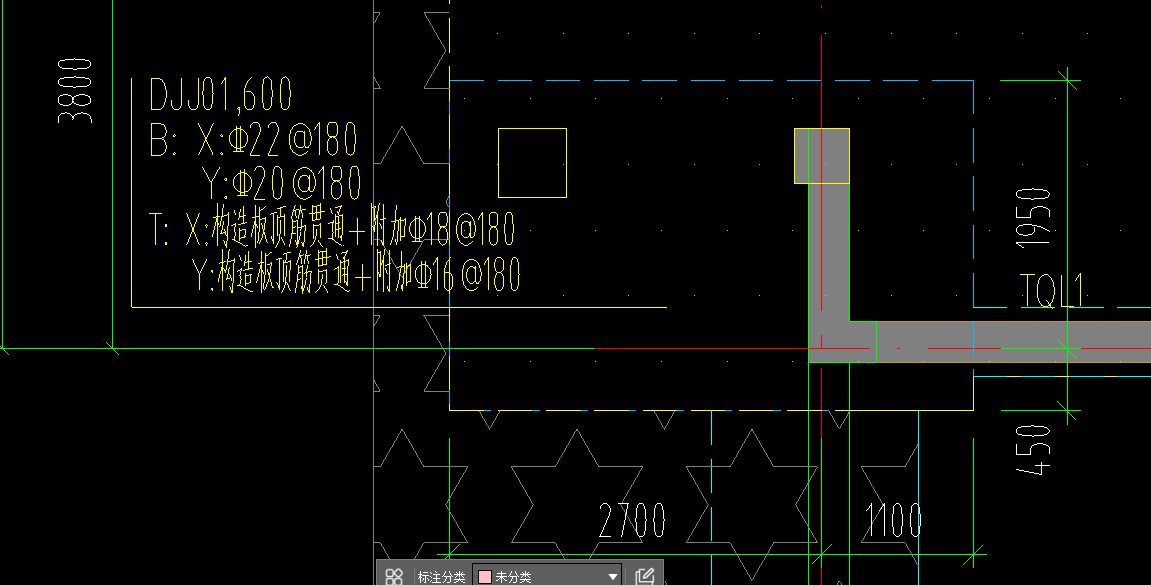Select the T: X:构造板顶筋贯通 annotation line
Viewport: 1151px width, 585px height.
[332, 228]
